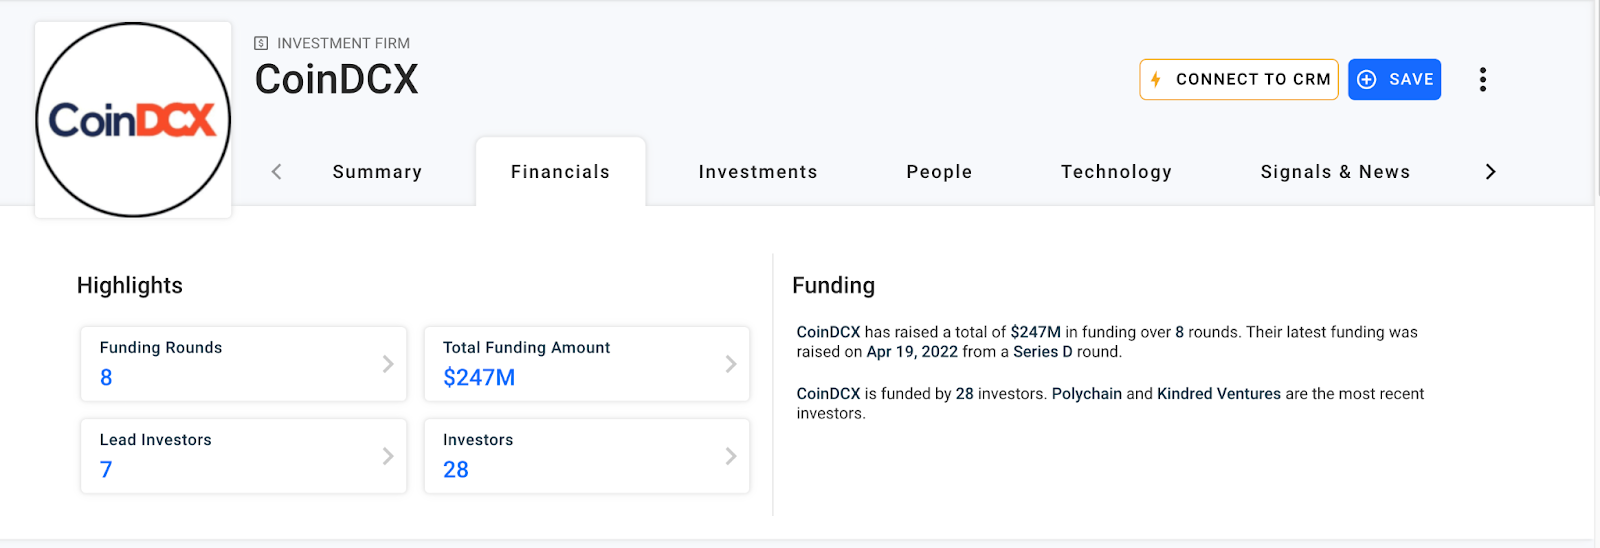Open the Investments tab
The height and width of the screenshot is (548, 1600).
click(757, 172)
